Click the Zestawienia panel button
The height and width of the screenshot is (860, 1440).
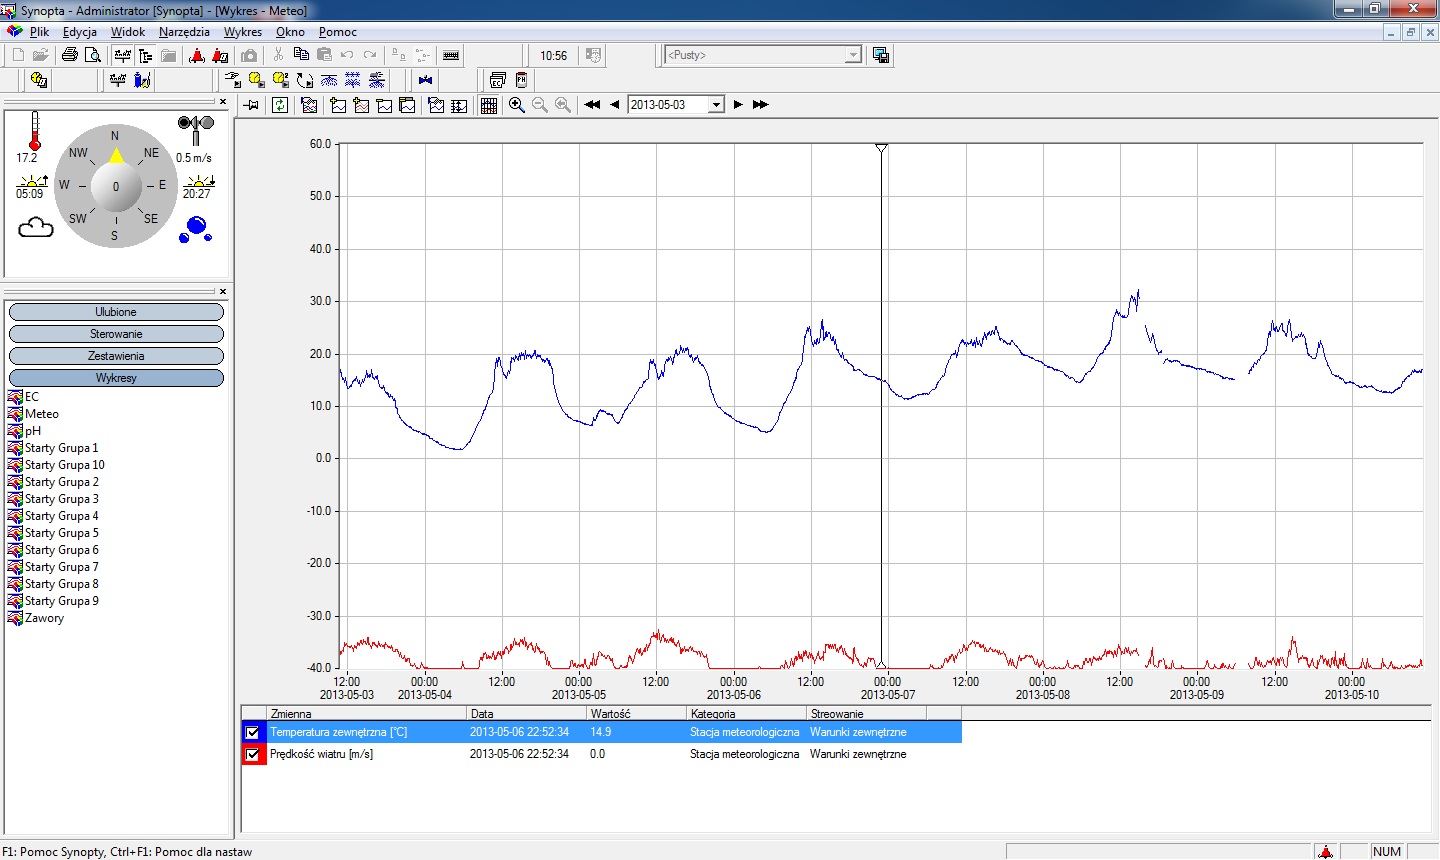click(116, 356)
